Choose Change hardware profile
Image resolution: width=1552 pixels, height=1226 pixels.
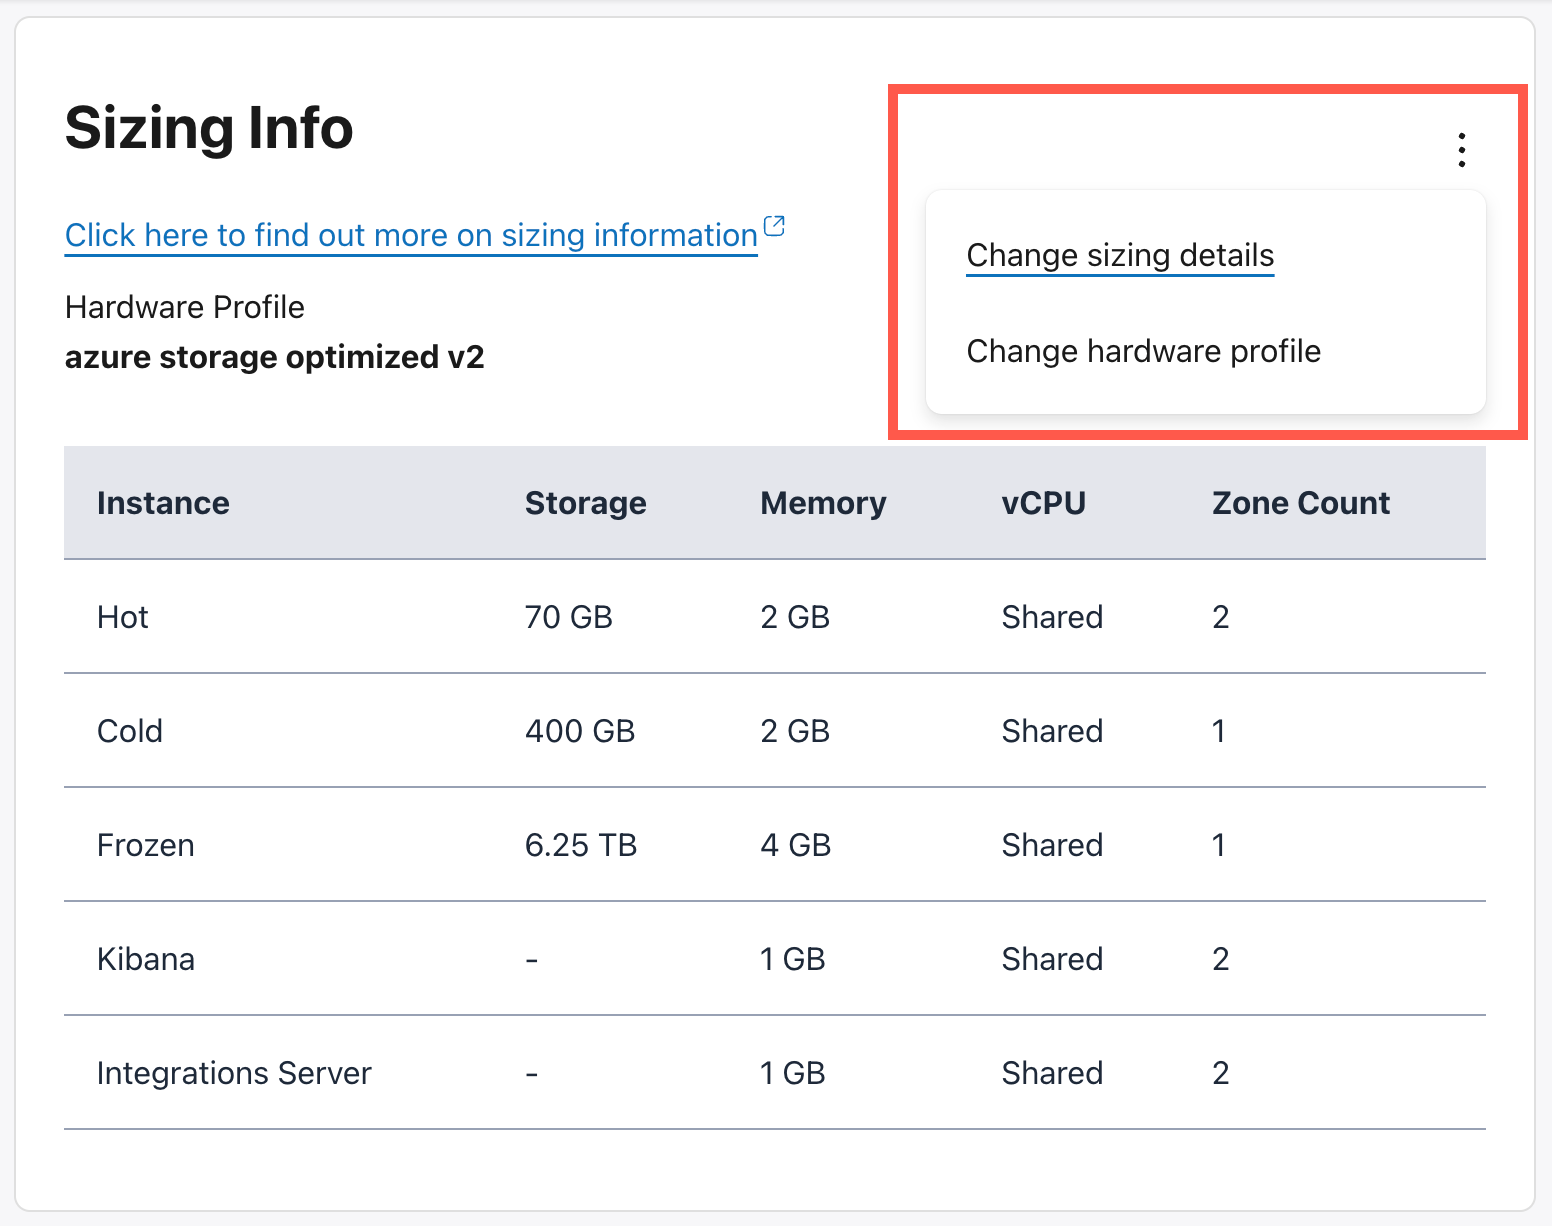click(1143, 351)
